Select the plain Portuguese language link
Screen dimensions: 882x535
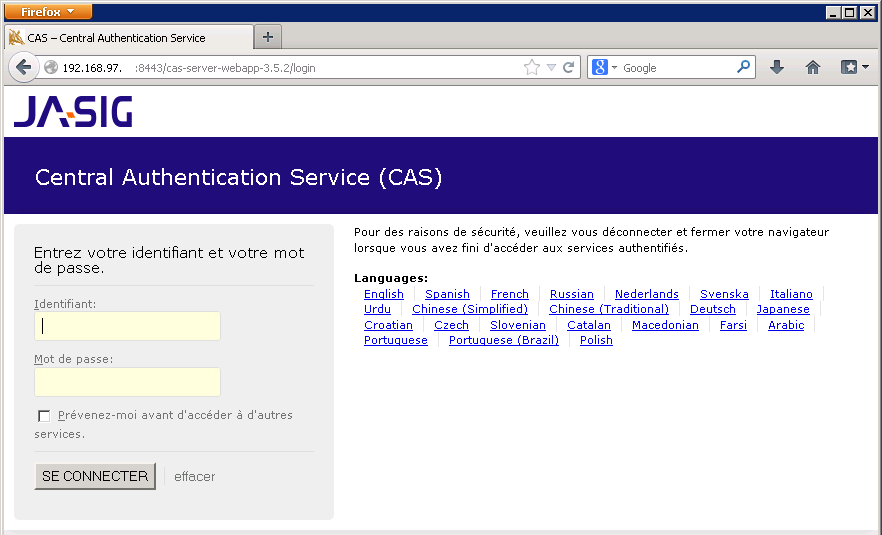point(395,340)
